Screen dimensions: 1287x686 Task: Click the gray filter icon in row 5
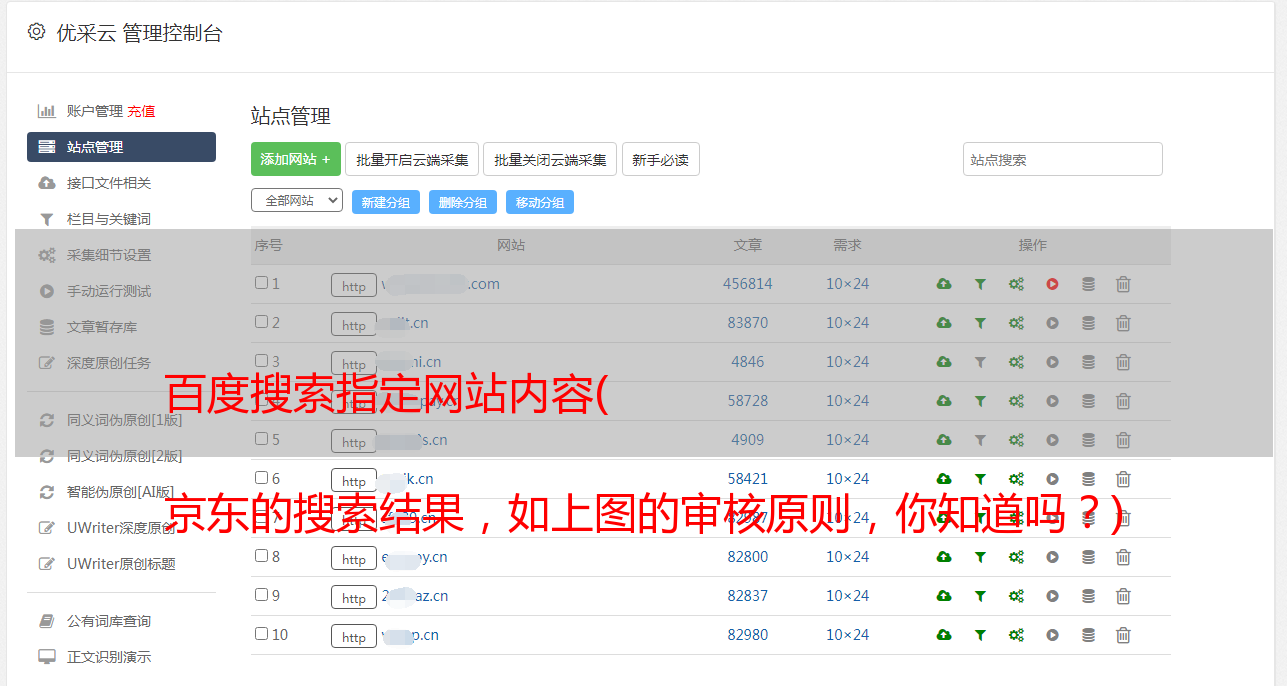980,440
